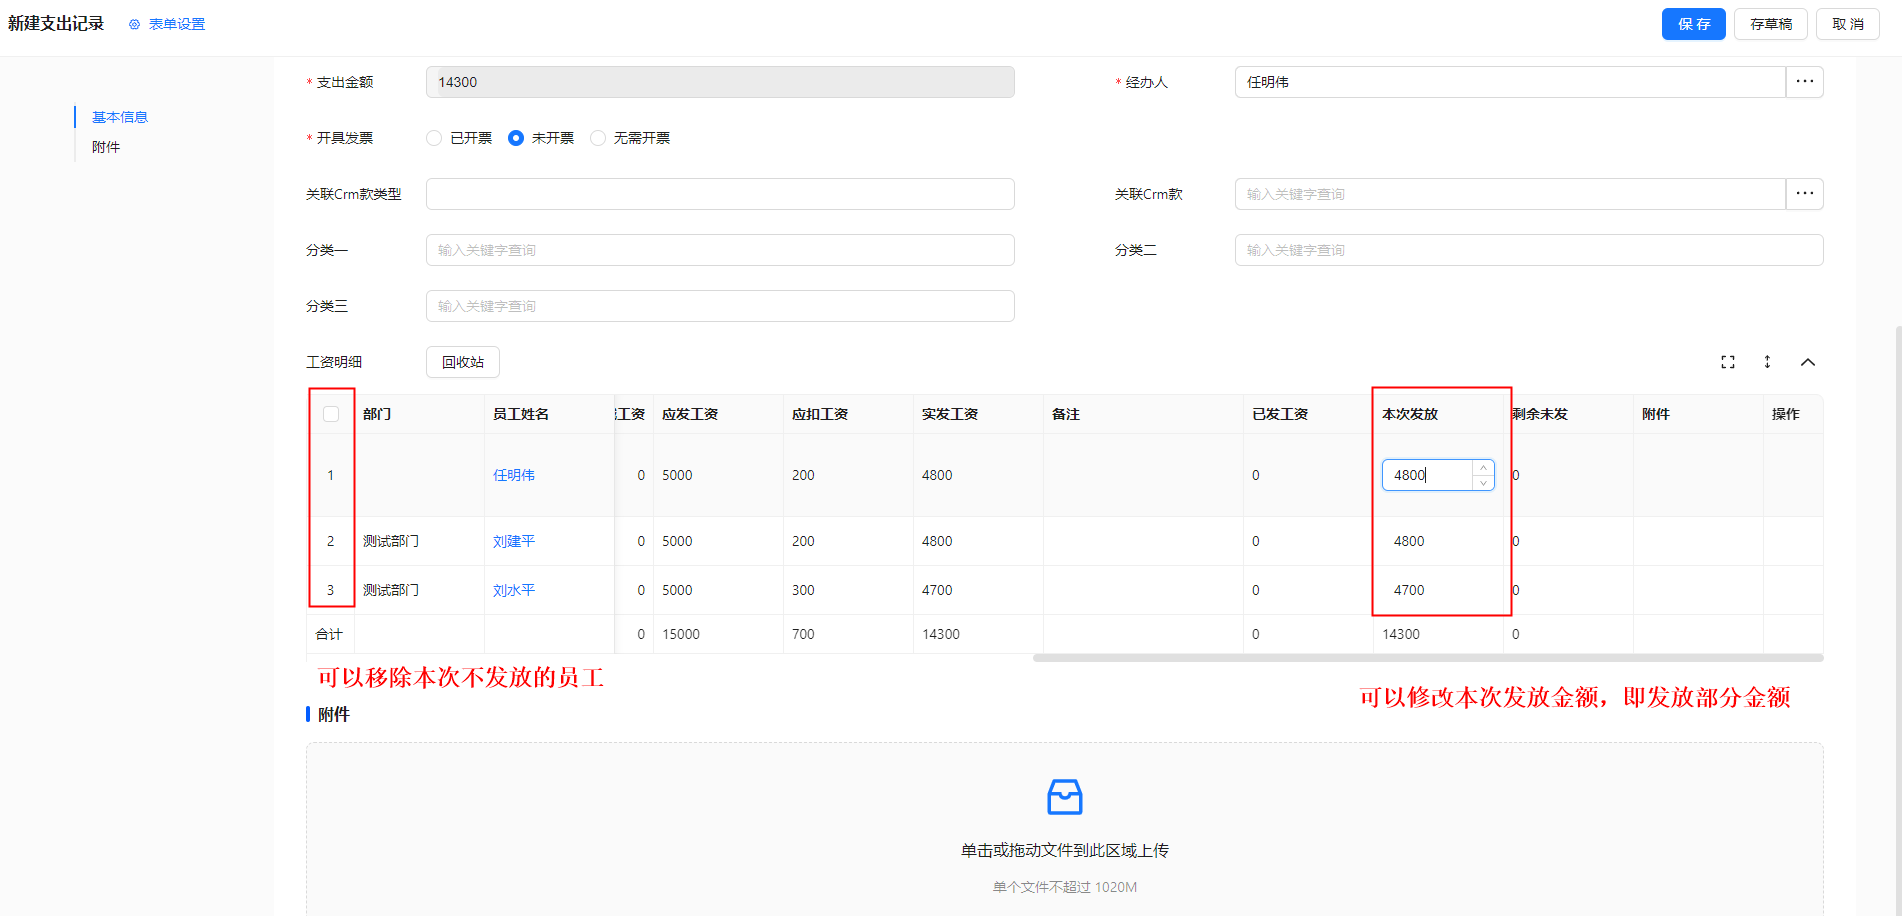Click the 关联Crm款 search field

click(x=1510, y=194)
